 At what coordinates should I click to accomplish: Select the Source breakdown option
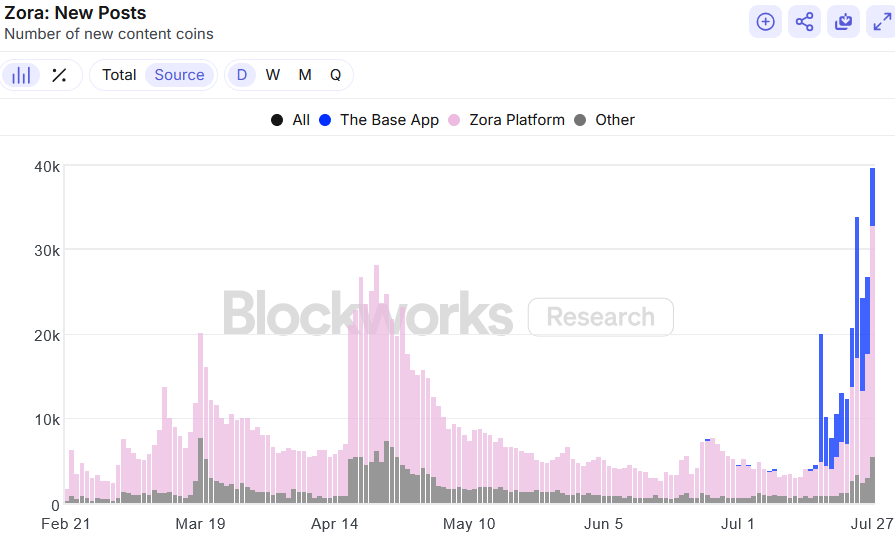click(x=179, y=75)
